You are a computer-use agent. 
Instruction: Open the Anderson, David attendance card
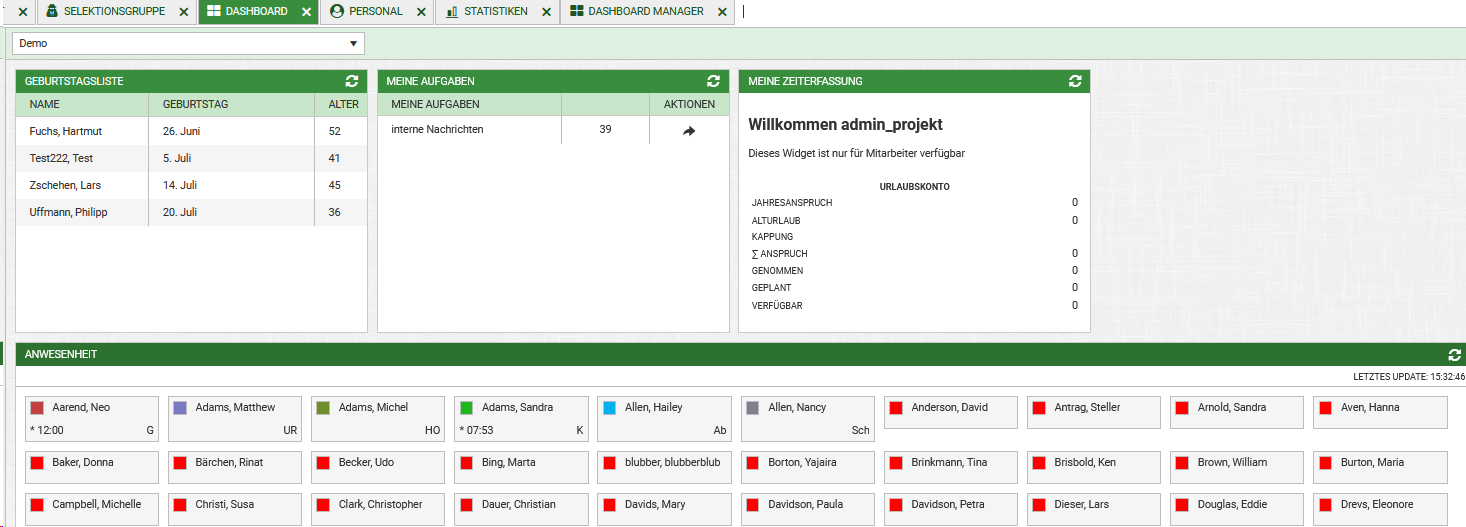pos(951,412)
